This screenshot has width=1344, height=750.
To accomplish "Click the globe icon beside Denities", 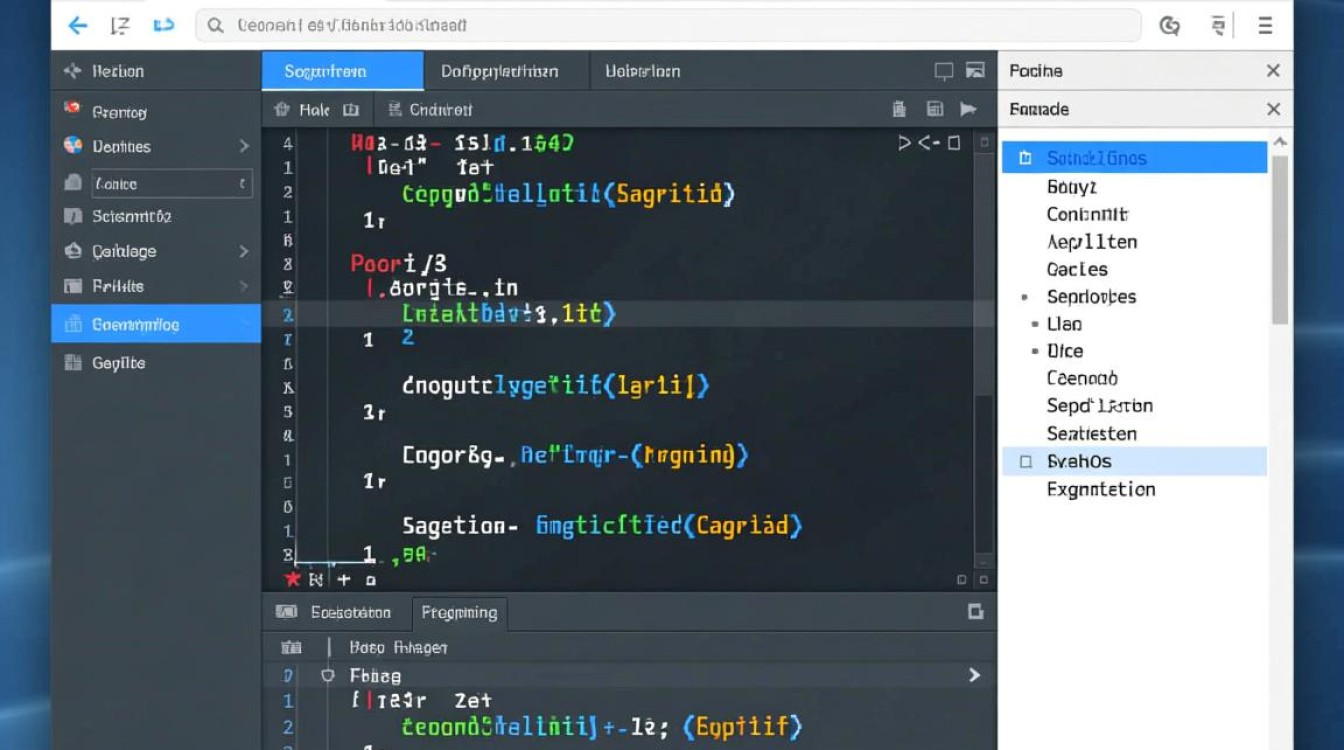I will (x=72, y=146).
